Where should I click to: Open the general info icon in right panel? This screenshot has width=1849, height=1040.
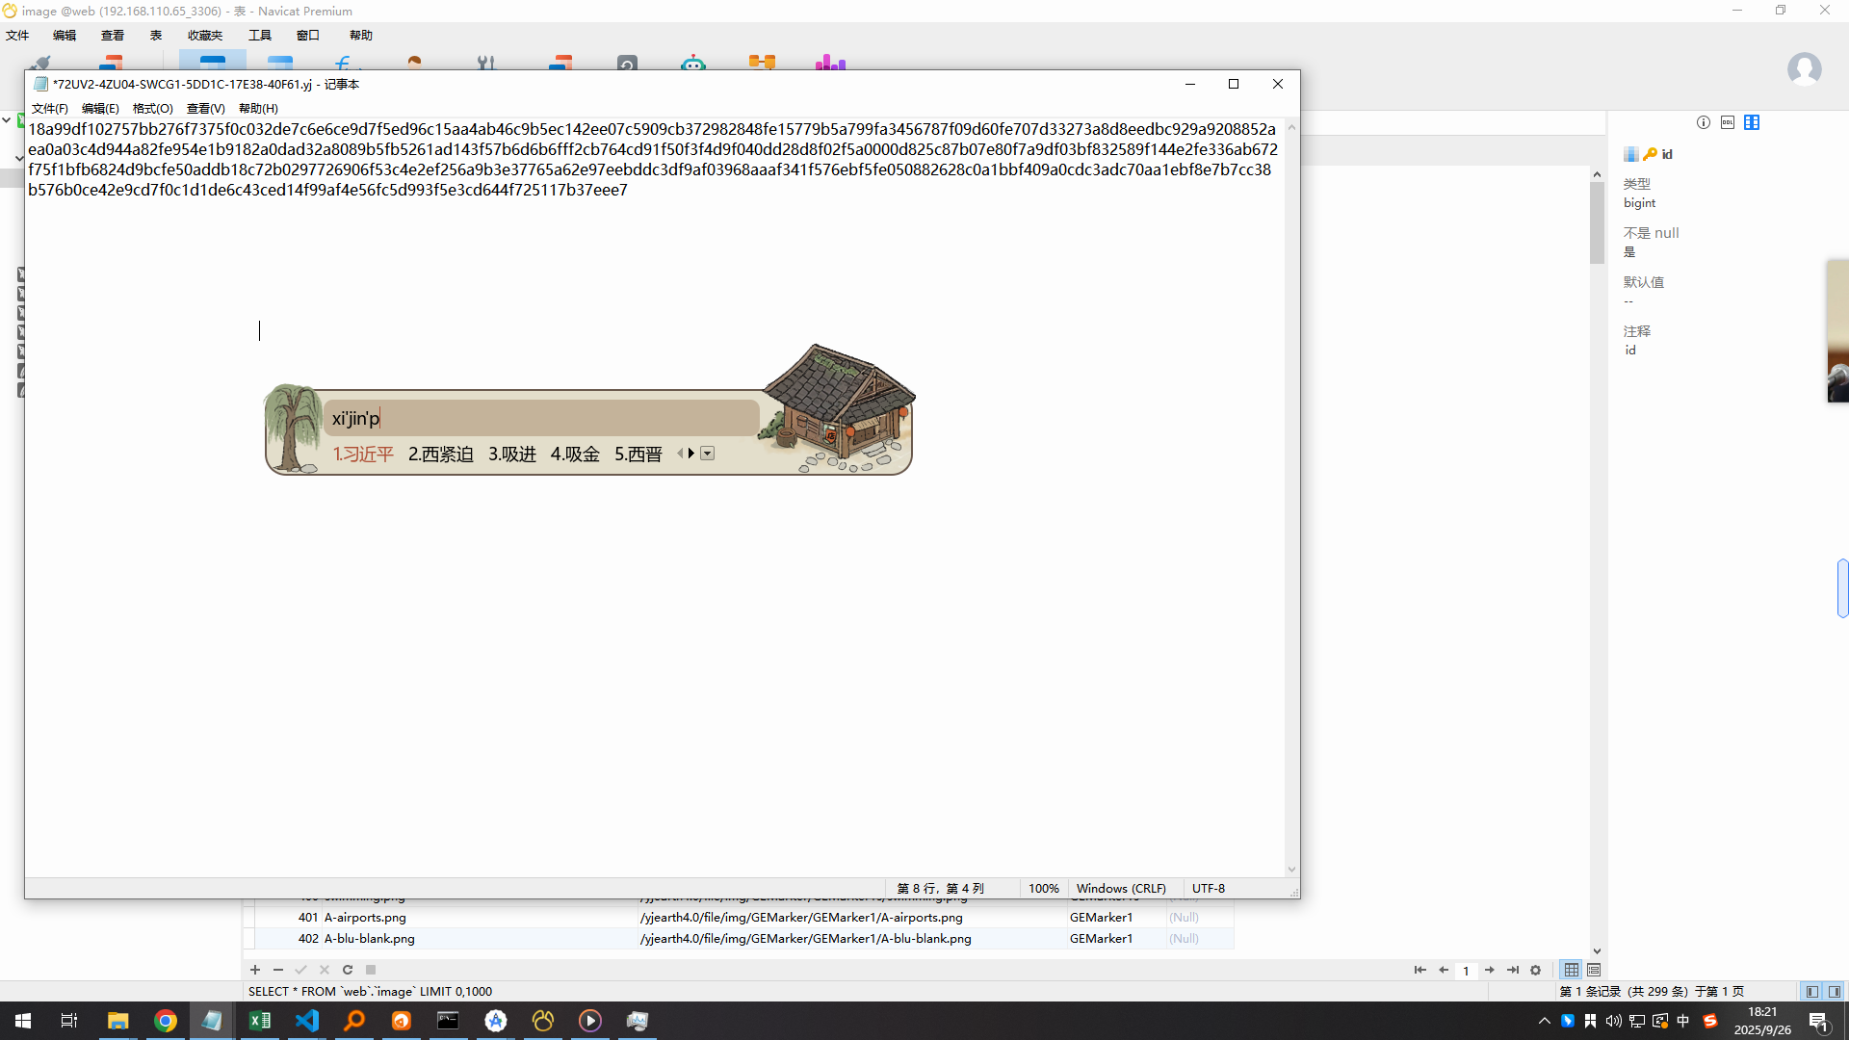point(1703,122)
